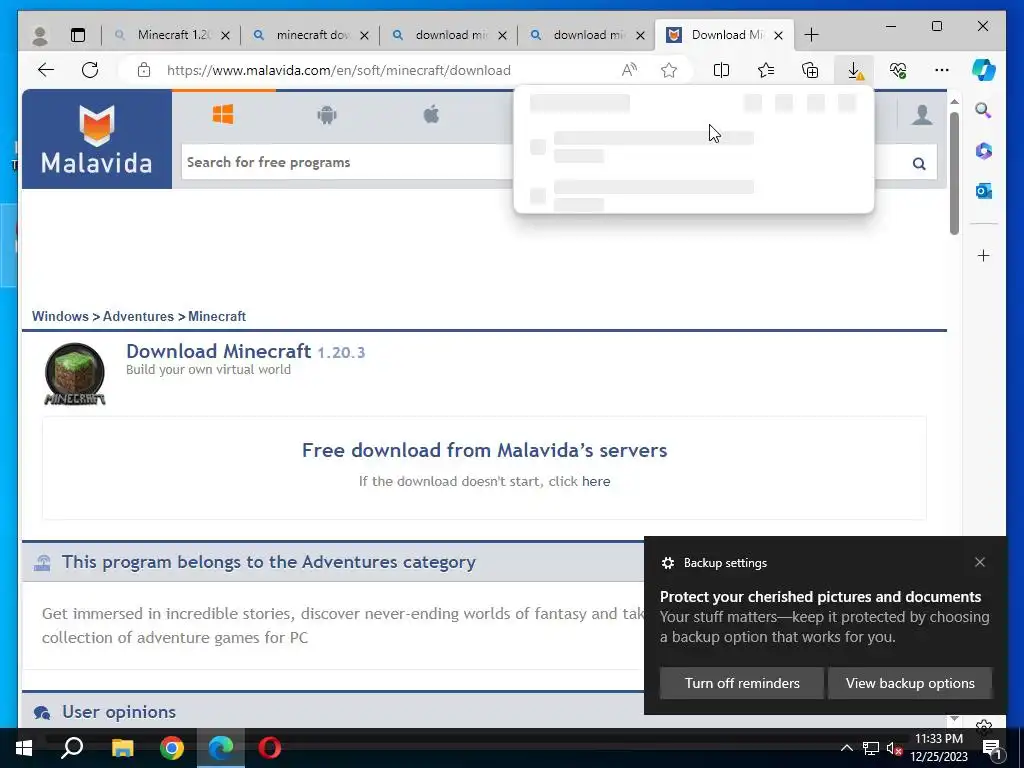Submit search with magnifier icon
Image resolution: width=1024 pixels, height=768 pixels.
pos(919,163)
